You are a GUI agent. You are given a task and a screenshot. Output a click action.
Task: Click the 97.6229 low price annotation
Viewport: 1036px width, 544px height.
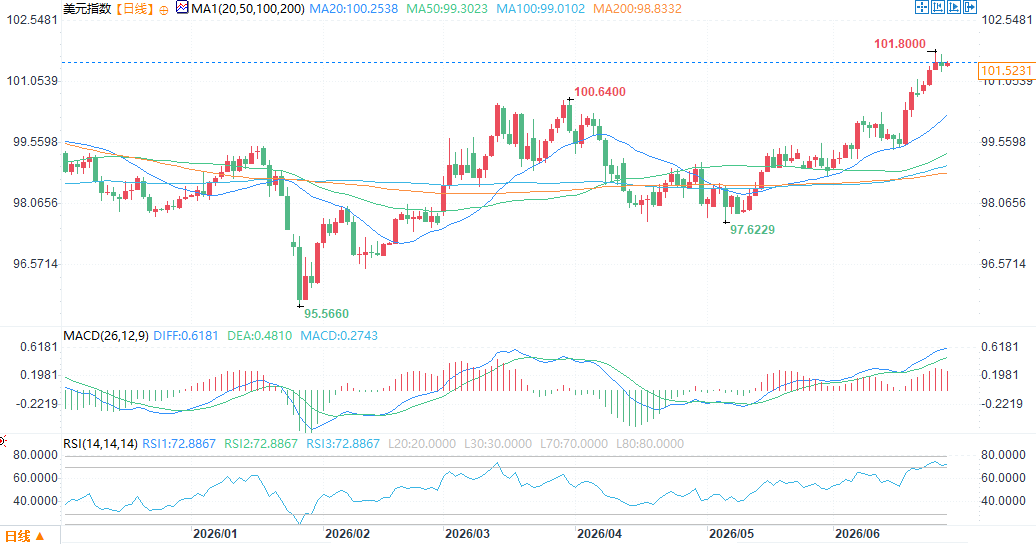pos(752,229)
